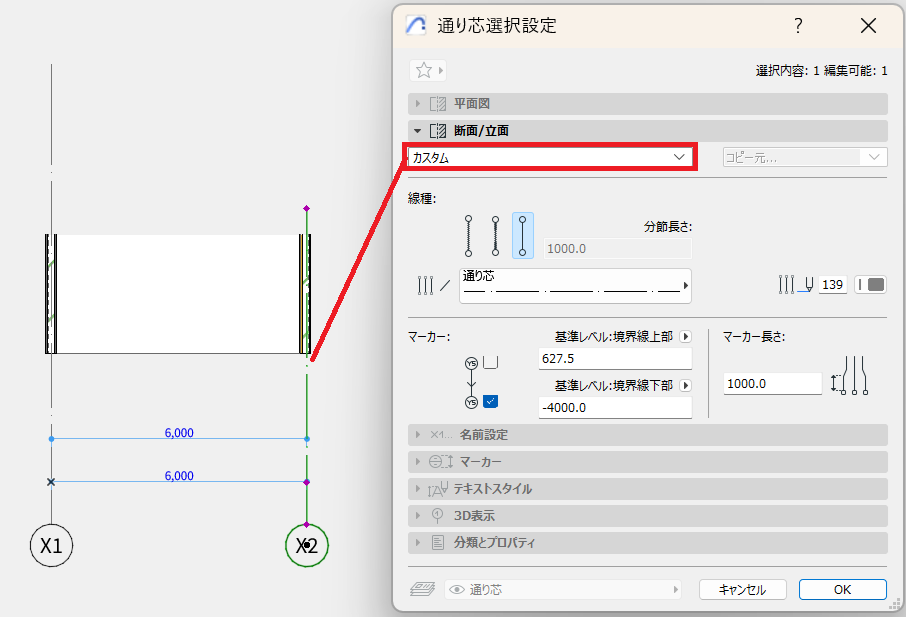906x617 pixels.
Task: Click the line type icon beside 通り芯 selector
Action: 433,285
